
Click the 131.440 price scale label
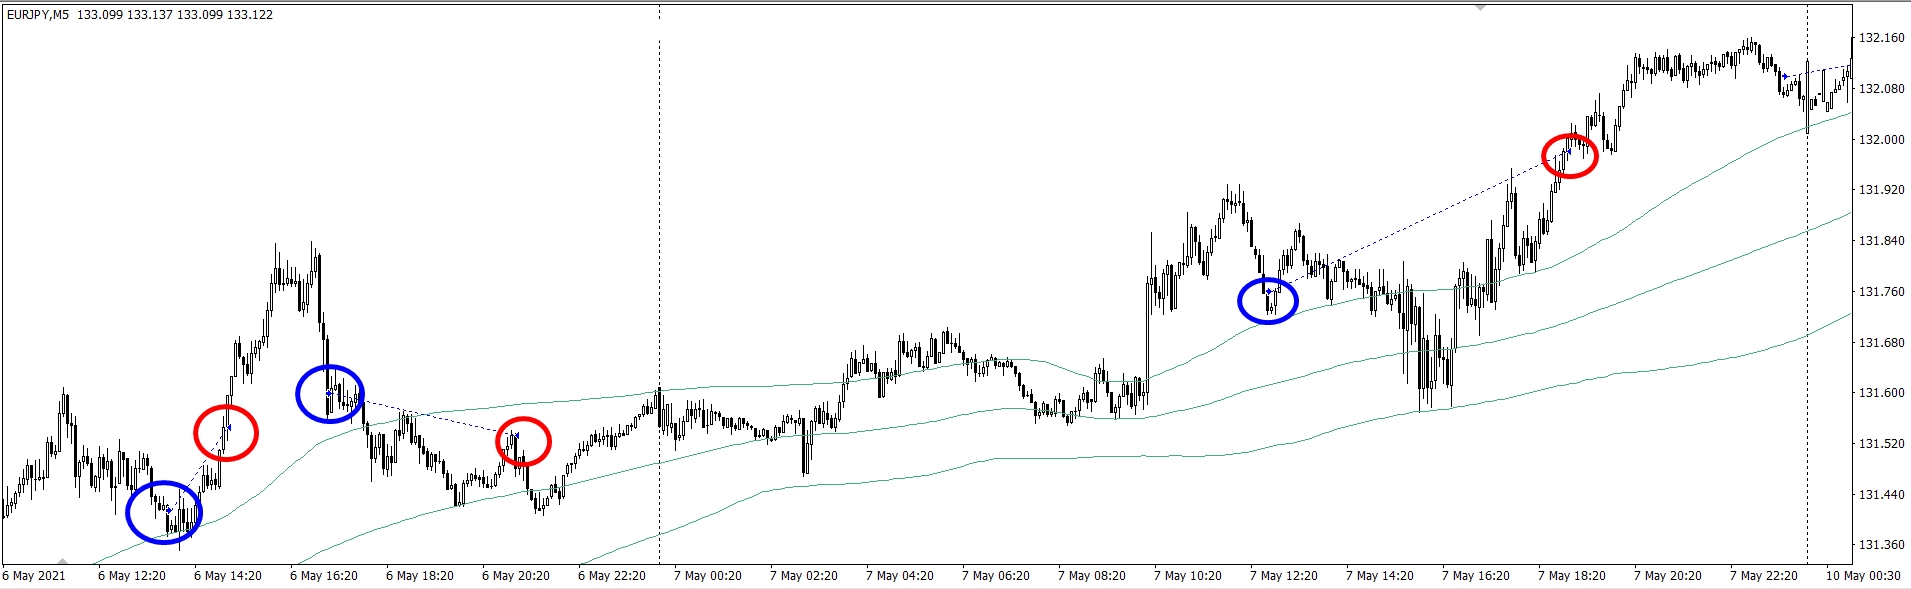click(1881, 495)
